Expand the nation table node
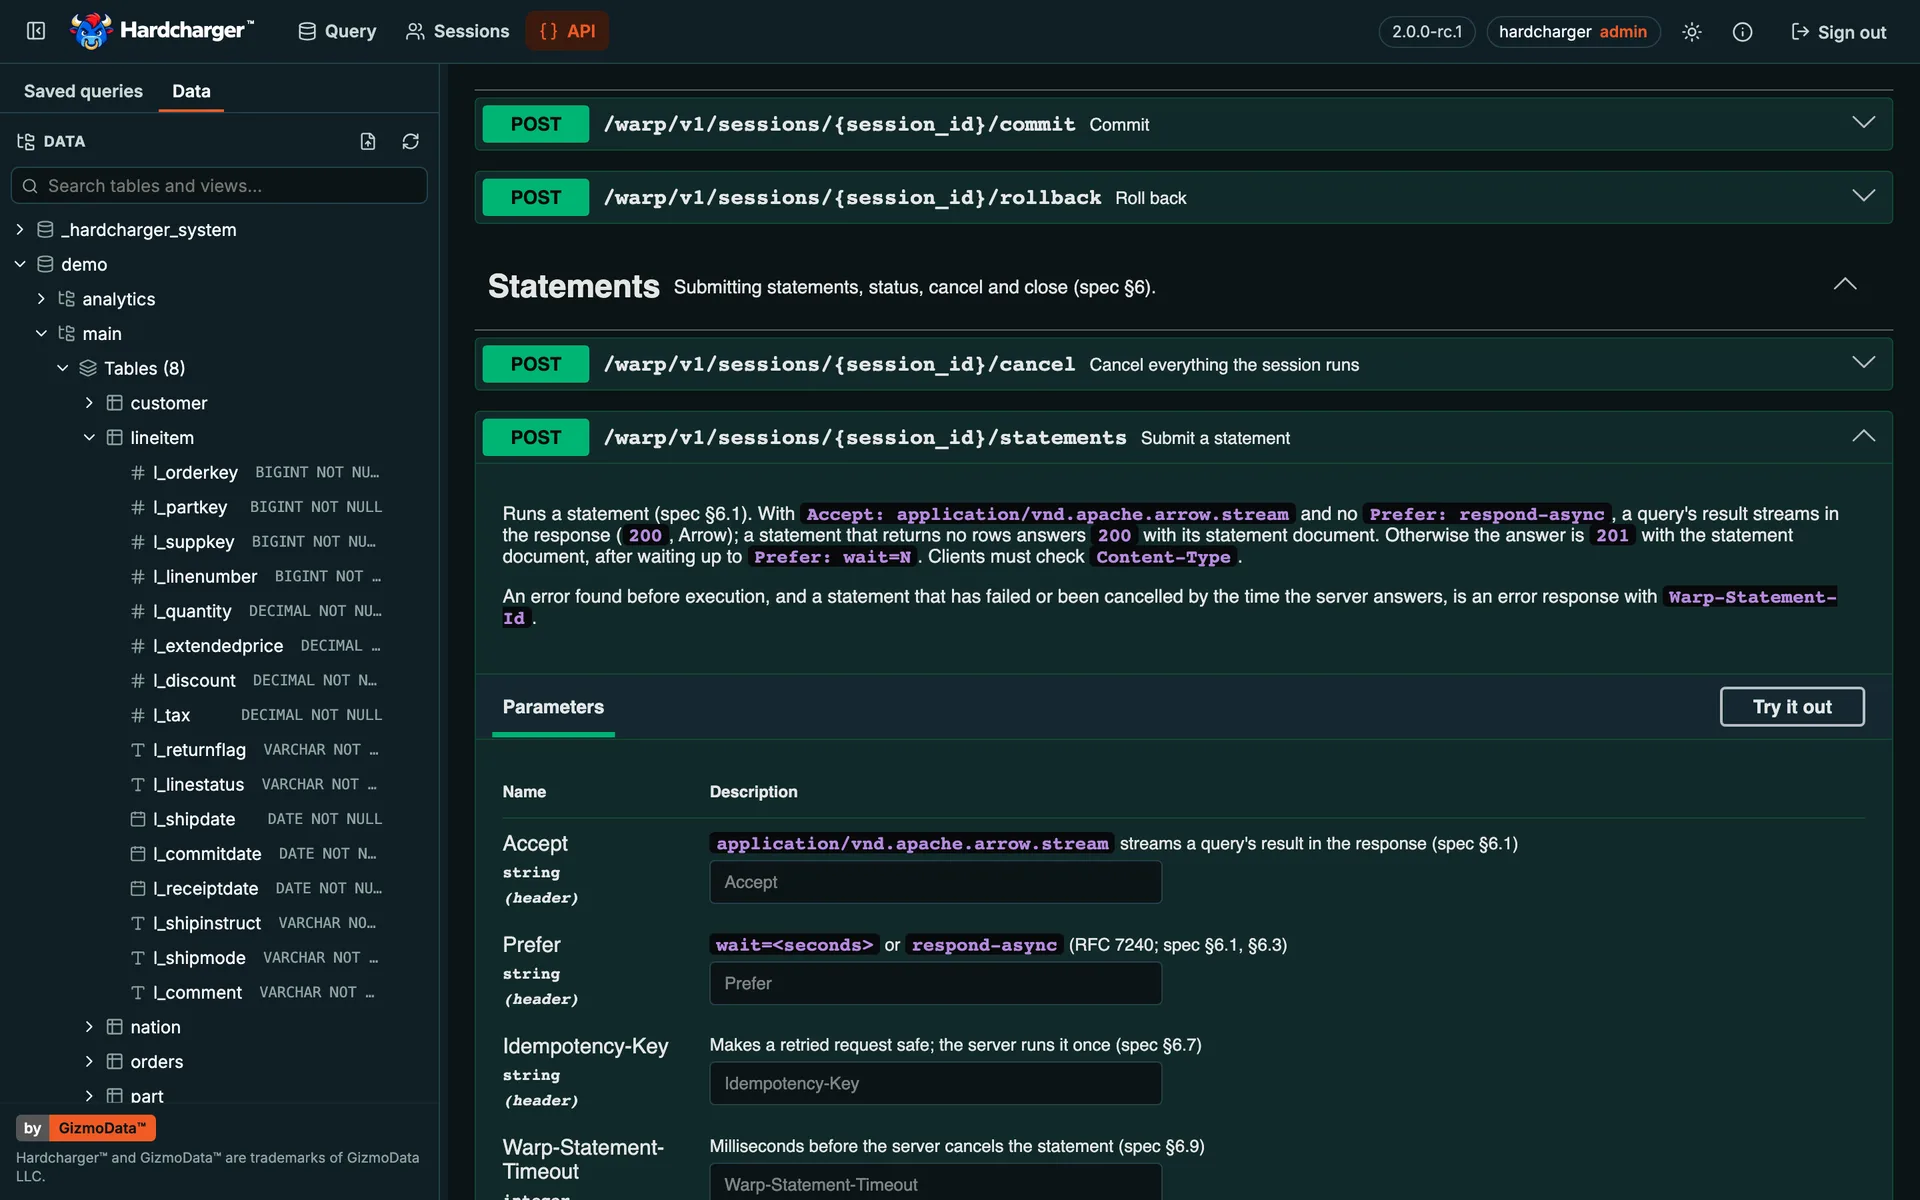The image size is (1920, 1200). 89,1026
